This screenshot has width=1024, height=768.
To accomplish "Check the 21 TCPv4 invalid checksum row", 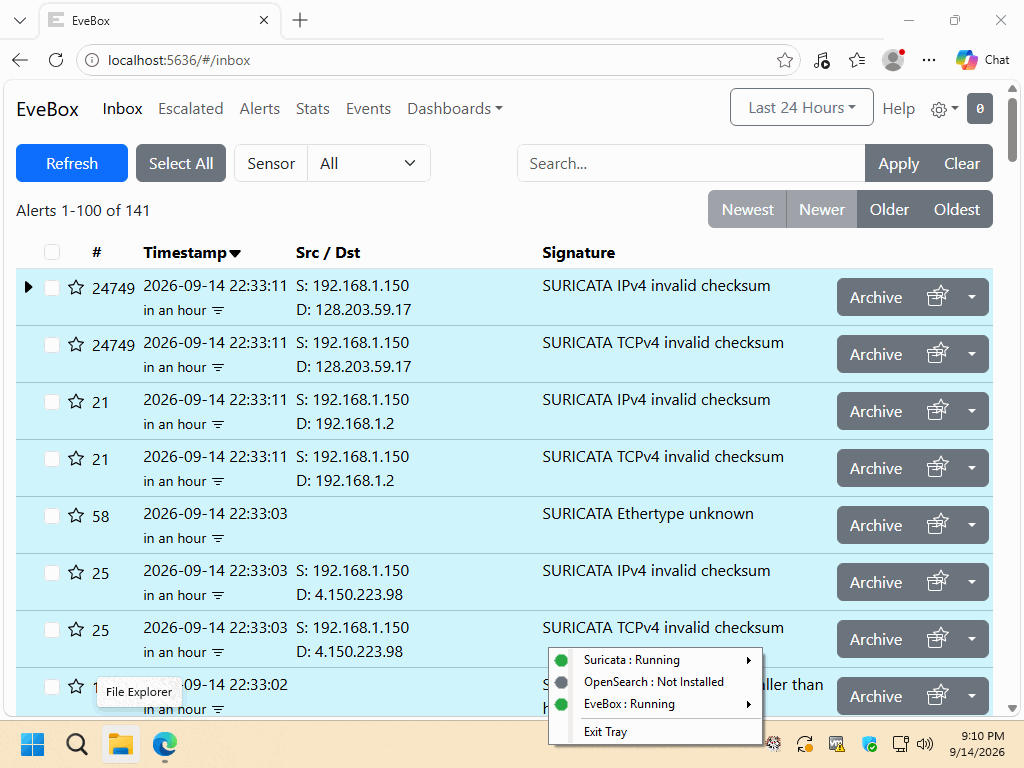I will (x=52, y=458).
